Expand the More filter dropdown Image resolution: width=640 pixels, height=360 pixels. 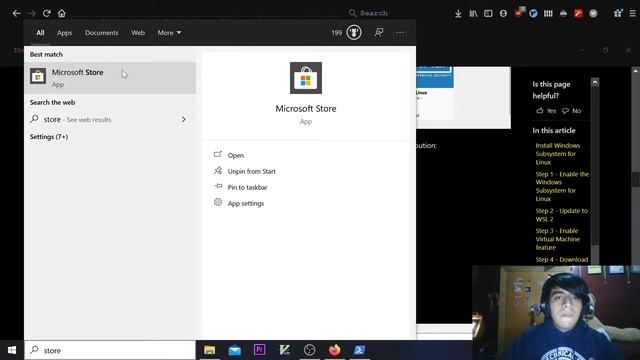[x=169, y=33]
